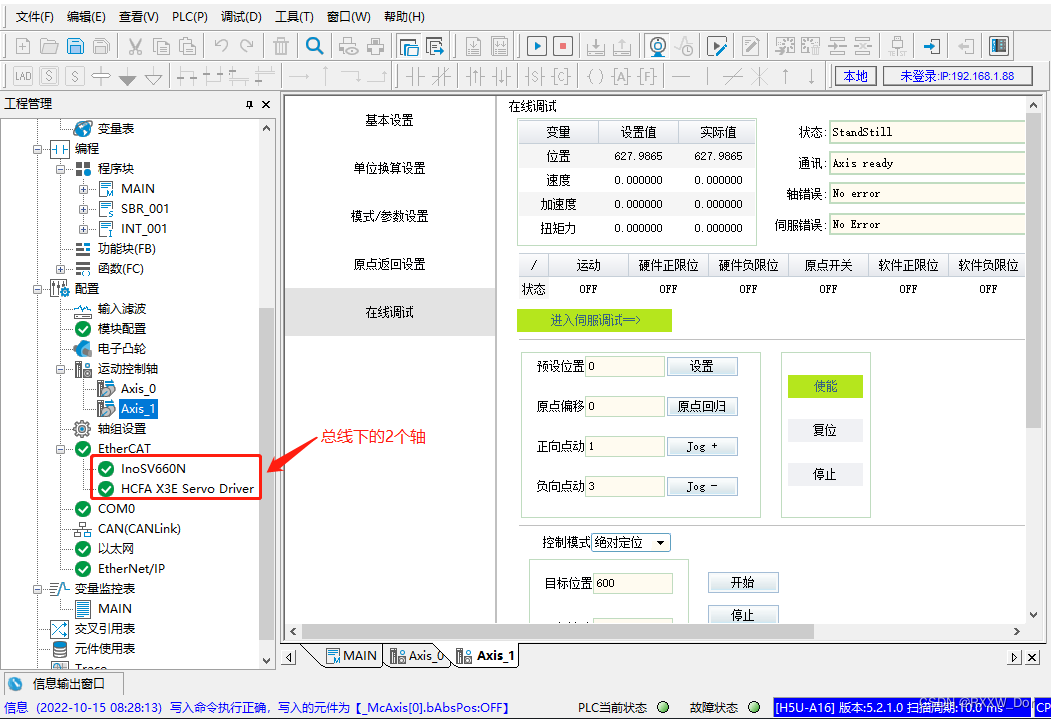Toggle the 本地 local mode button
1051x719 pixels.
point(855,76)
